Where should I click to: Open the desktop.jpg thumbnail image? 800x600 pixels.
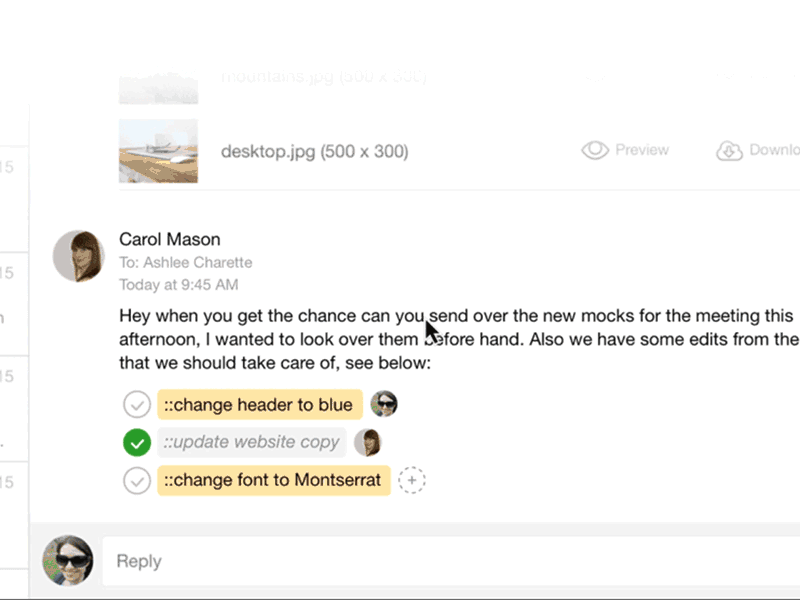pyautogui.click(x=158, y=151)
